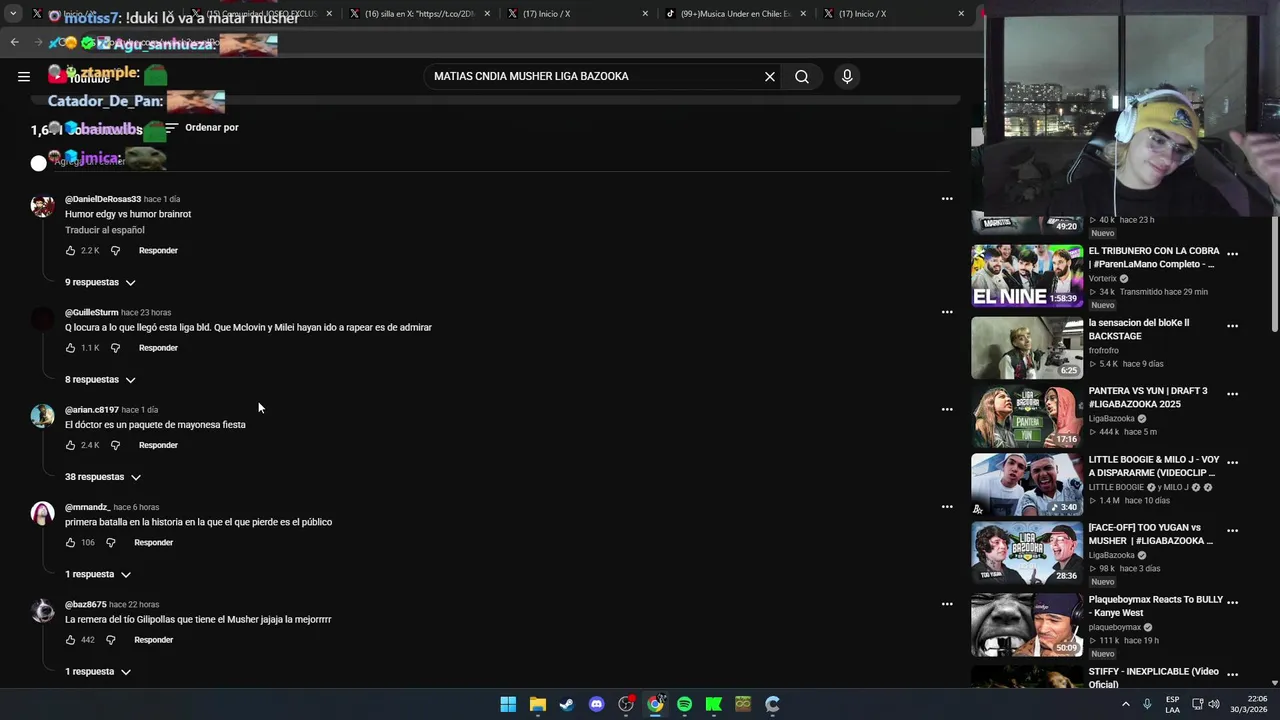Open the @GuilleSturm channel link
The width and height of the screenshot is (1280, 720).
point(92,313)
